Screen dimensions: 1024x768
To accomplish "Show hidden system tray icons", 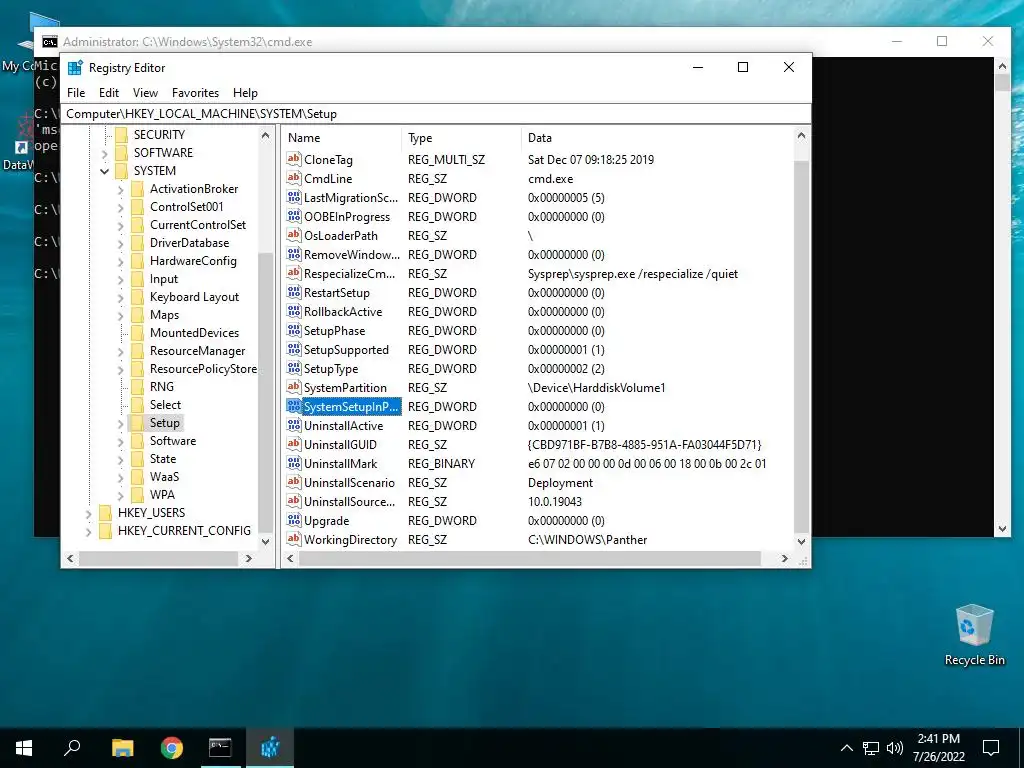I will 846,748.
